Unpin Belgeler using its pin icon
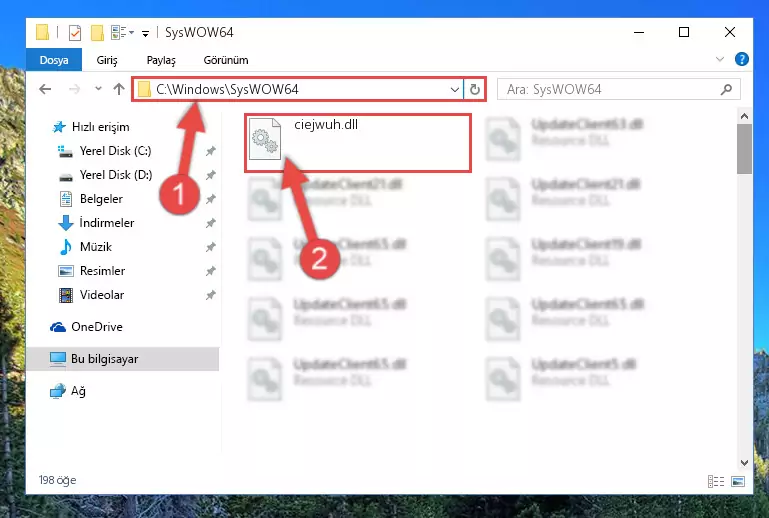The height and width of the screenshot is (518, 769). (x=210, y=199)
